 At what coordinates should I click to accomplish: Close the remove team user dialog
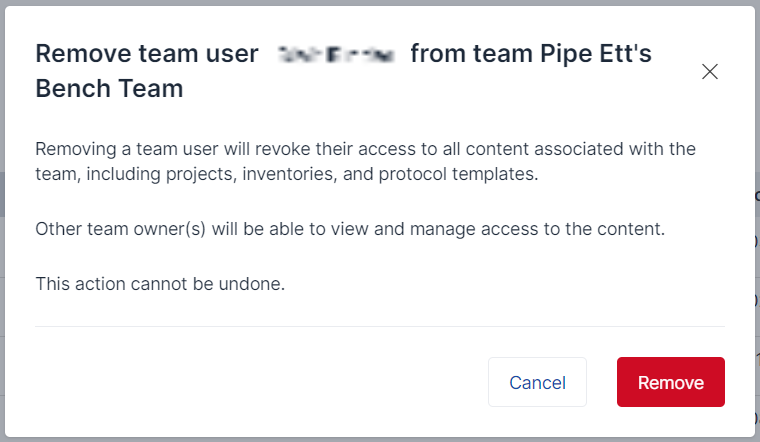710,71
